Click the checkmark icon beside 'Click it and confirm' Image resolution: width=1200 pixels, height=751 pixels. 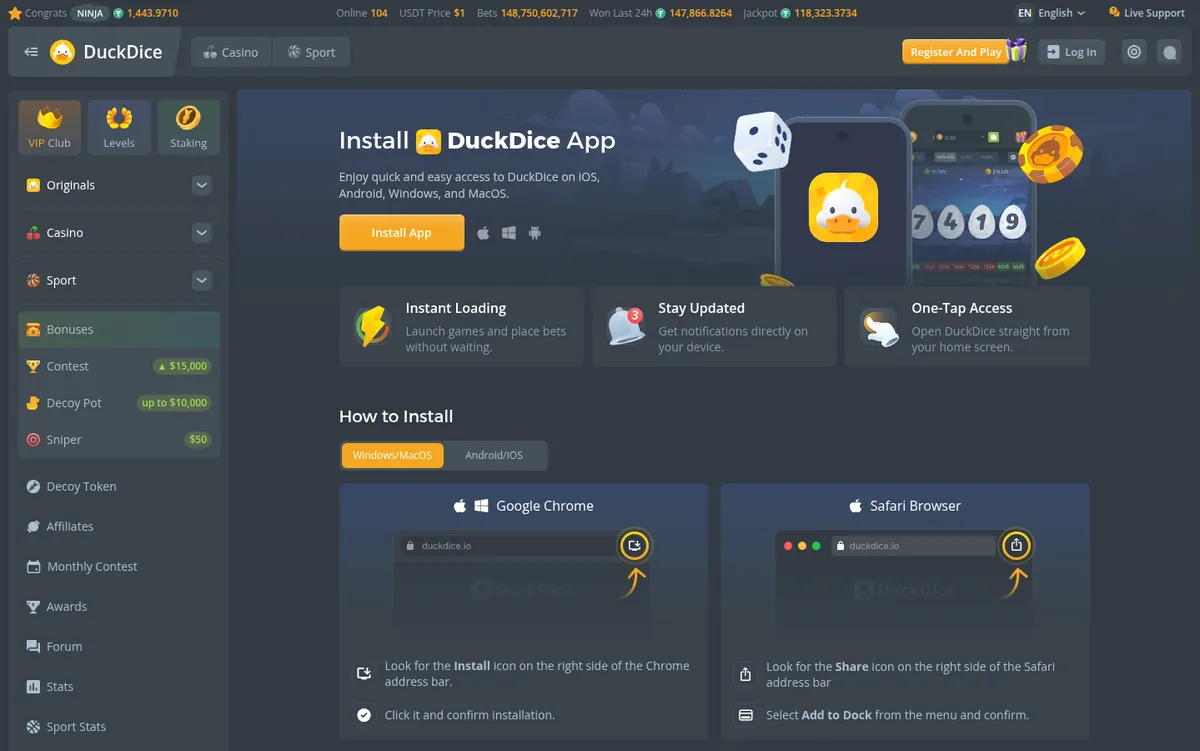coord(364,715)
